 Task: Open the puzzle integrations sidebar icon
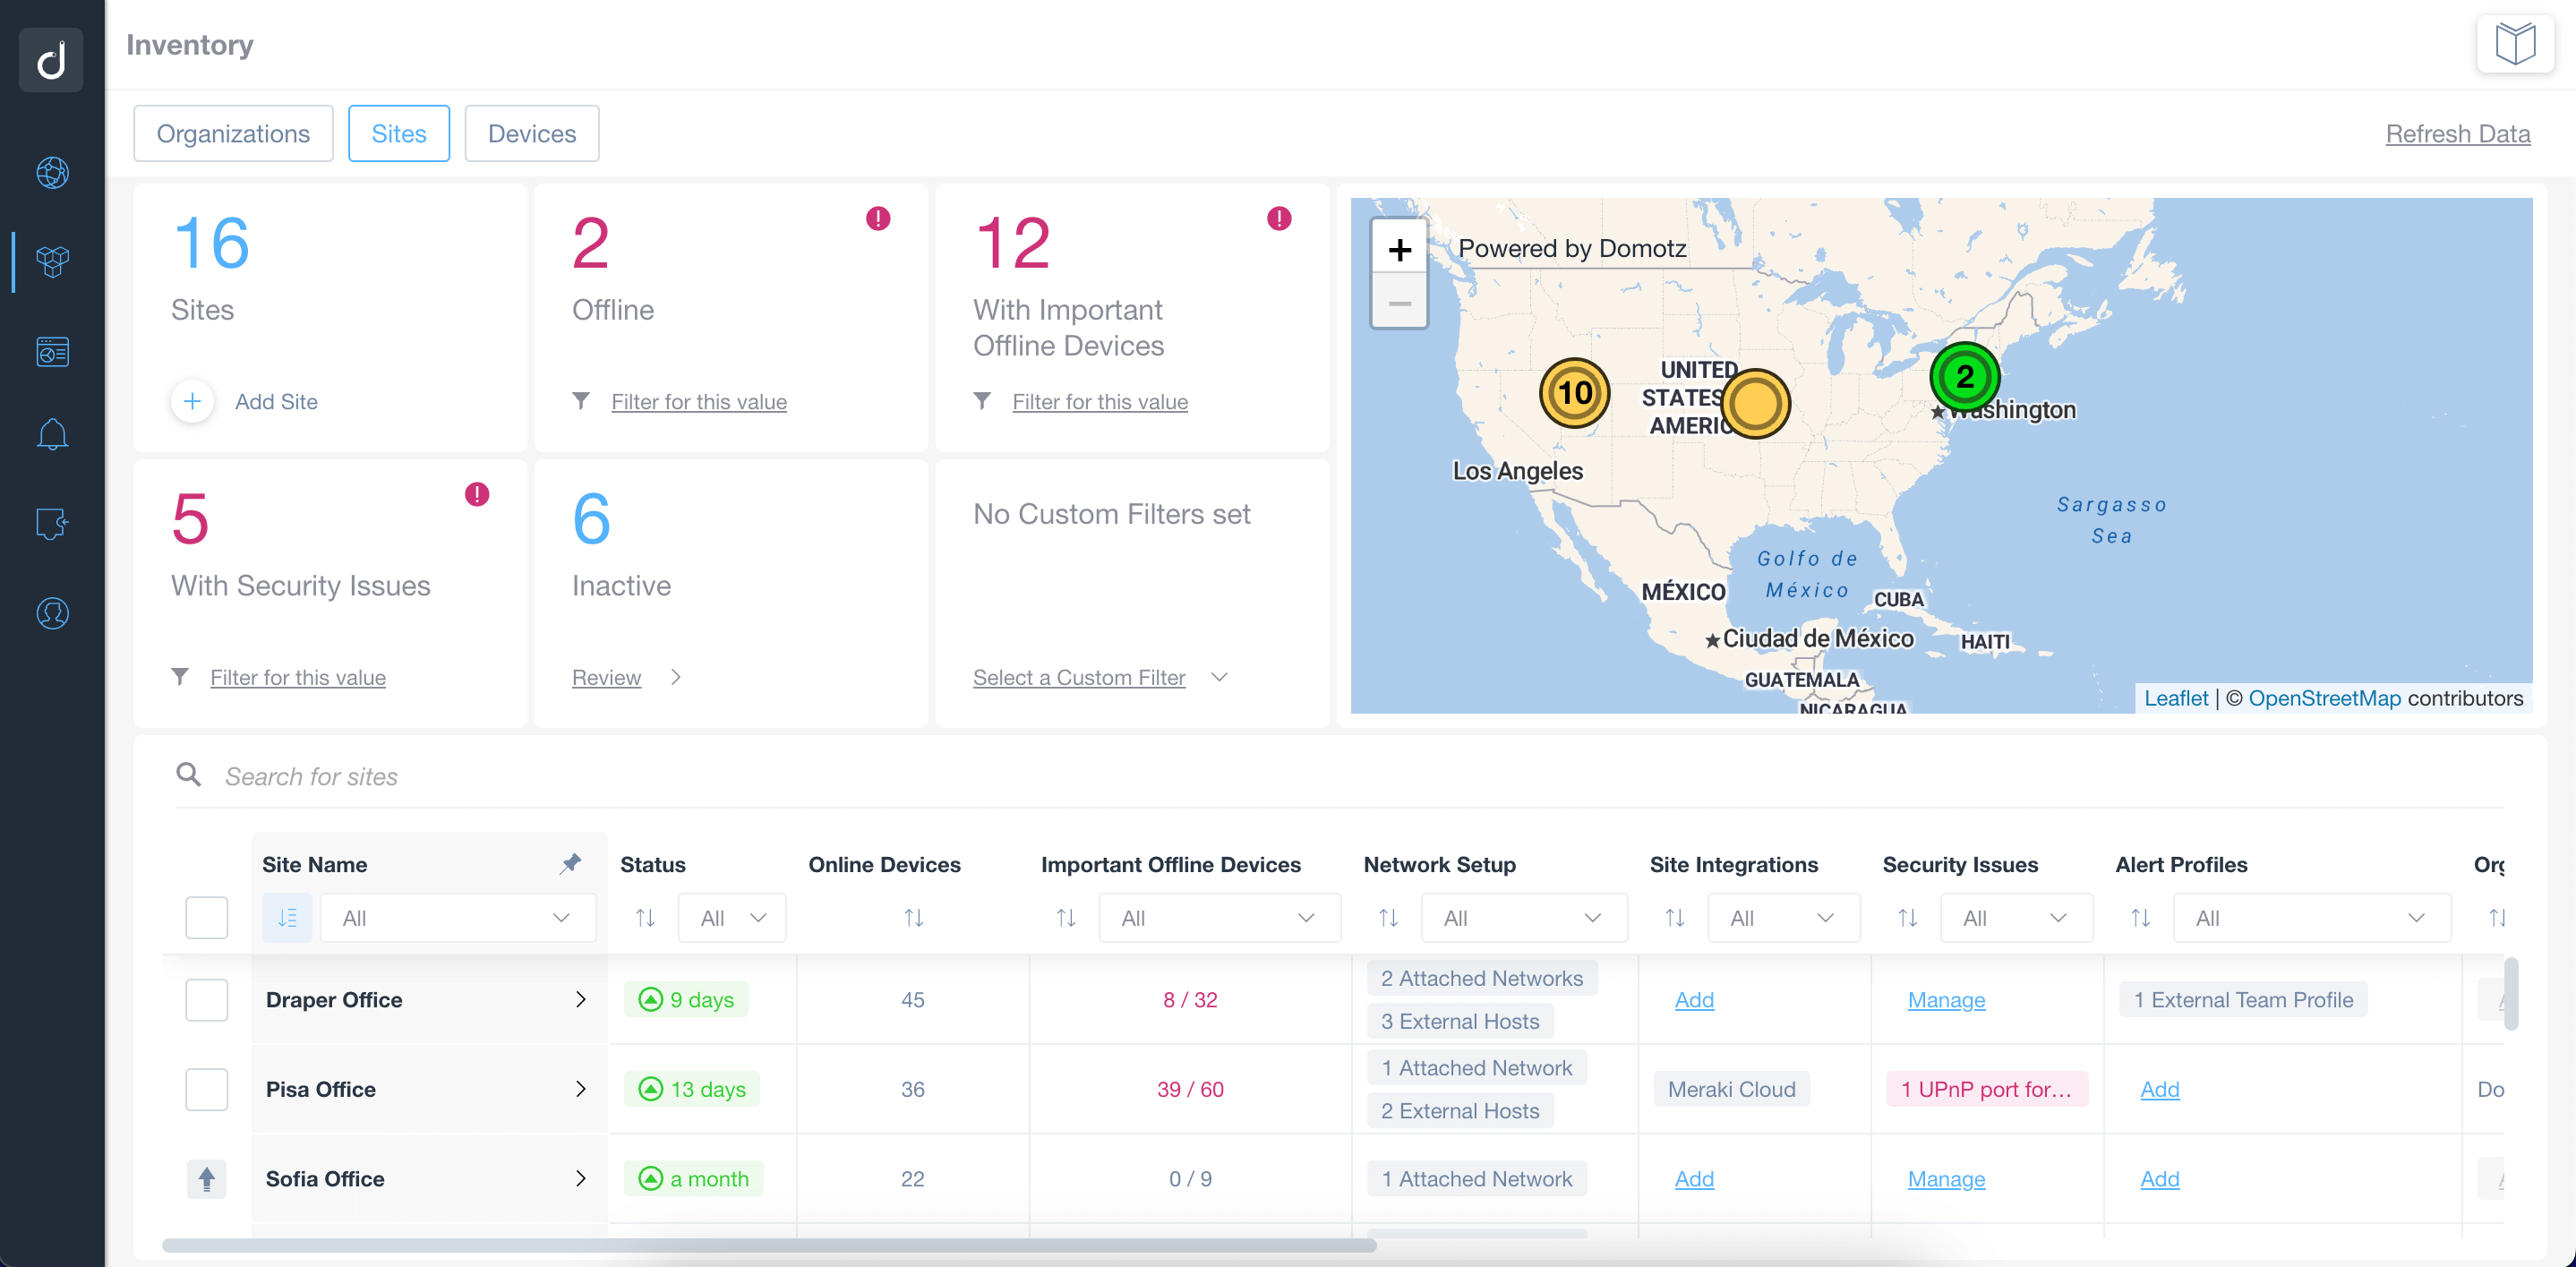tap(52, 523)
